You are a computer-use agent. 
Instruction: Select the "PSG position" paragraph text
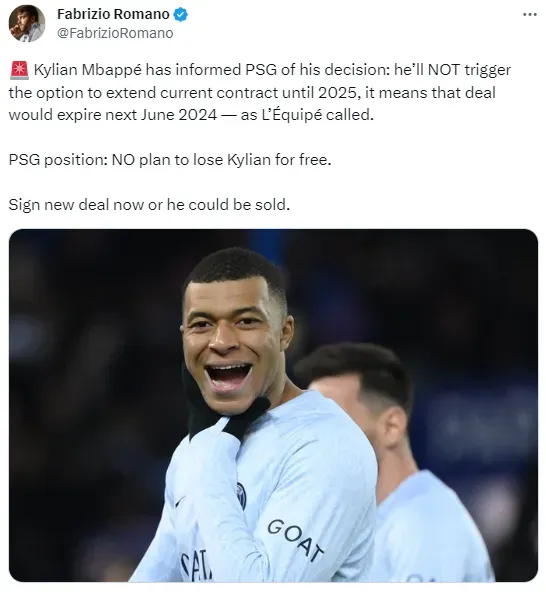pos(170,160)
